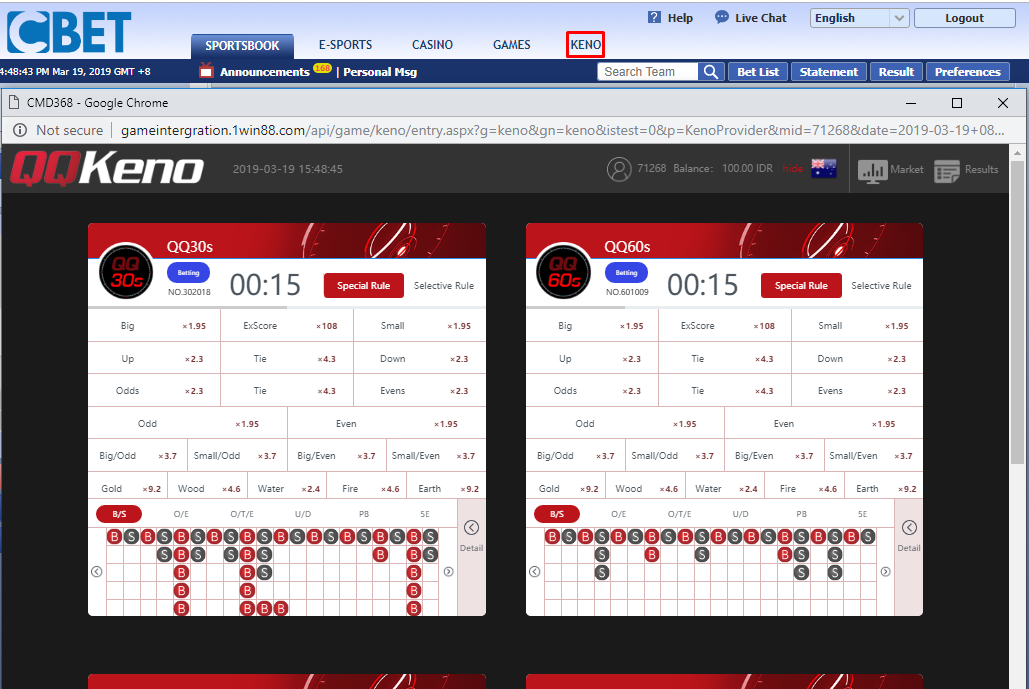Image resolution: width=1029 pixels, height=689 pixels.
Task: Click QQ60s history right arrow
Action: 885,572
